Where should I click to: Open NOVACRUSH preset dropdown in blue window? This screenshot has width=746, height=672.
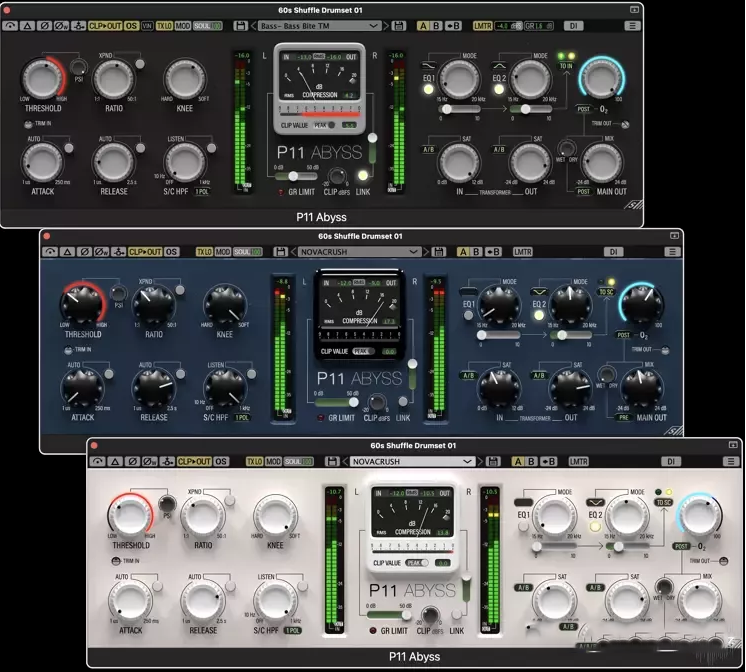359,252
